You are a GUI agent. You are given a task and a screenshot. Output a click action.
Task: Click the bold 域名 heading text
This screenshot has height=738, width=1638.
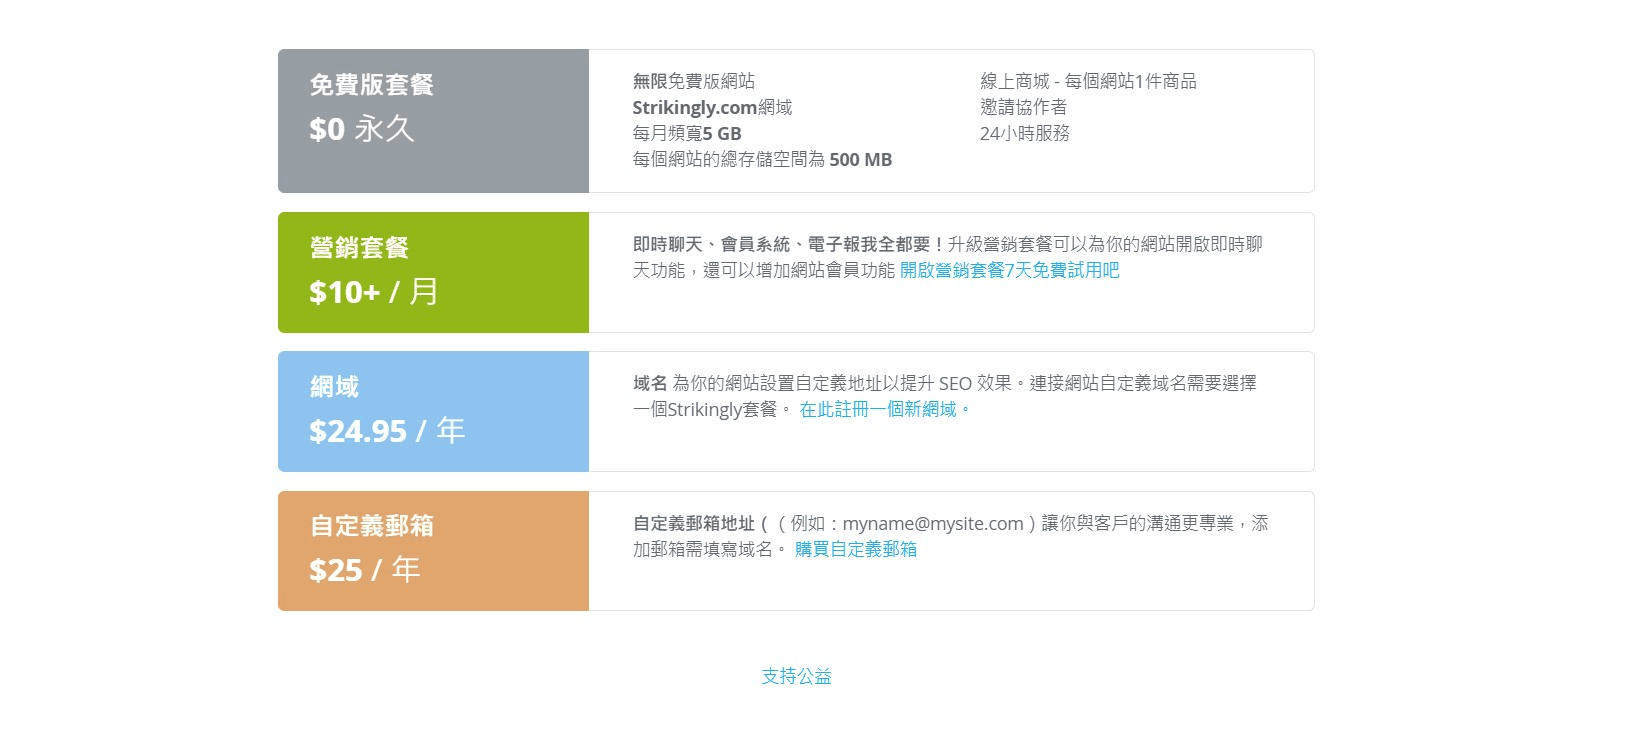pos(650,383)
